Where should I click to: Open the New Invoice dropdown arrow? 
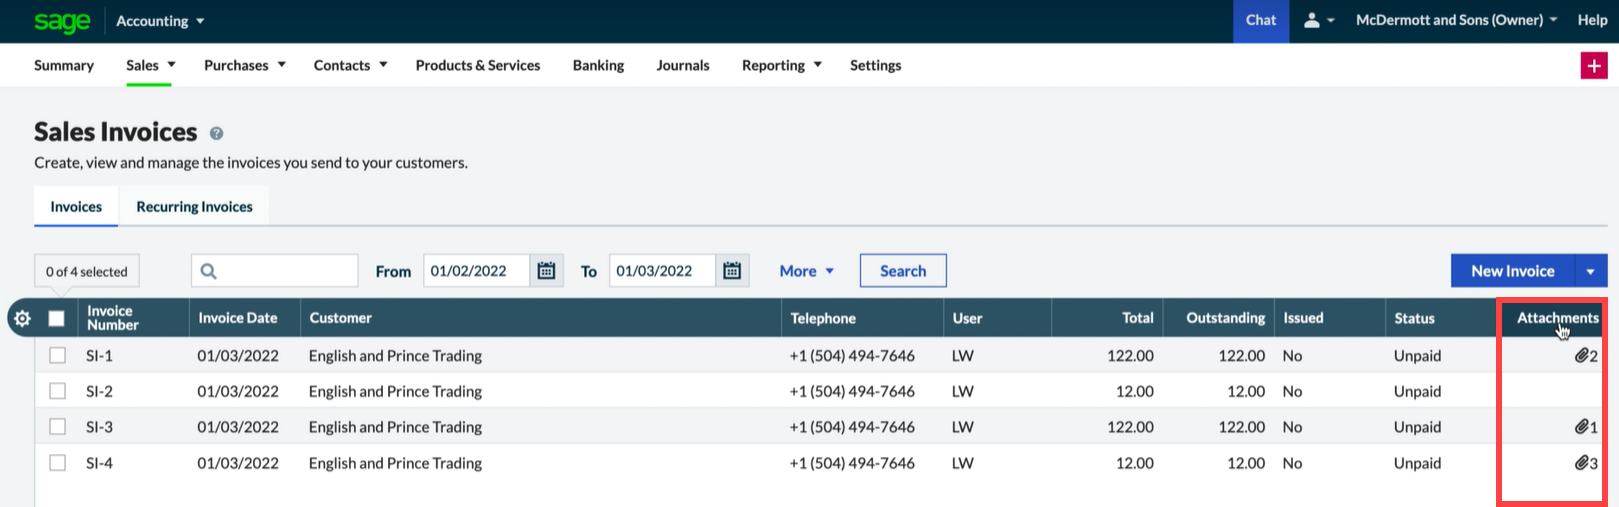pyautogui.click(x=1590, y=271)
